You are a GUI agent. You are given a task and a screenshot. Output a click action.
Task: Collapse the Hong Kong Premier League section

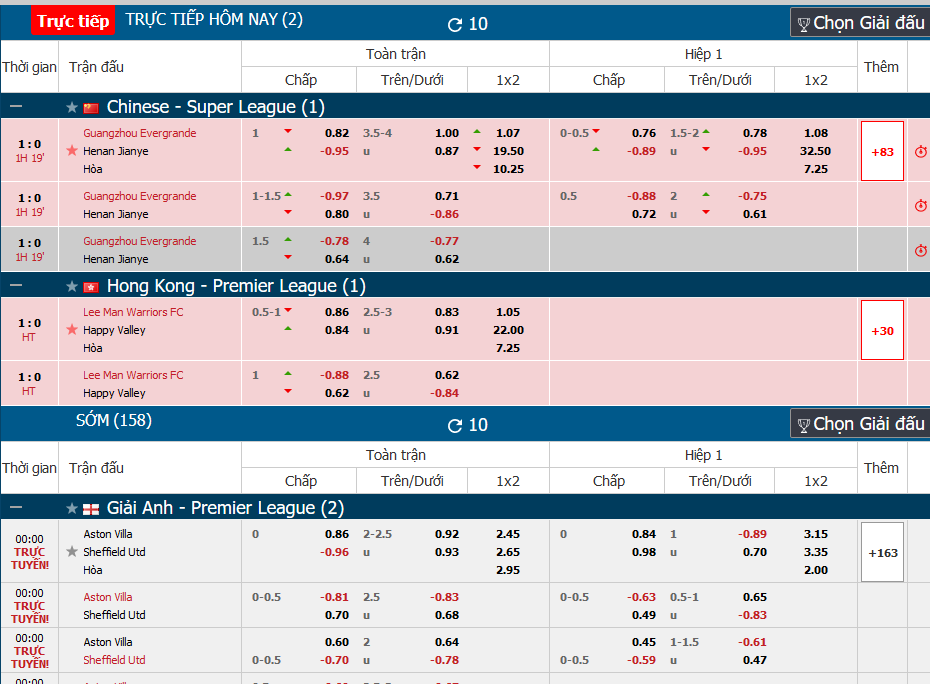pos(16,286)
